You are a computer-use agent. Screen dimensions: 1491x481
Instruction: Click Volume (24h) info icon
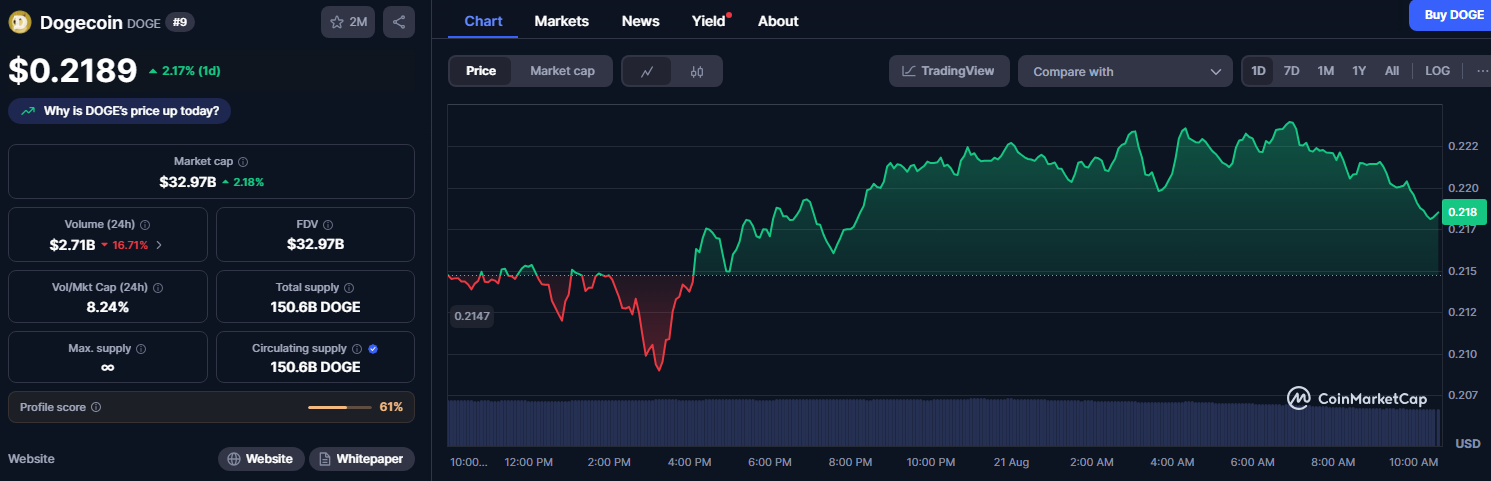tap(145, 225)
